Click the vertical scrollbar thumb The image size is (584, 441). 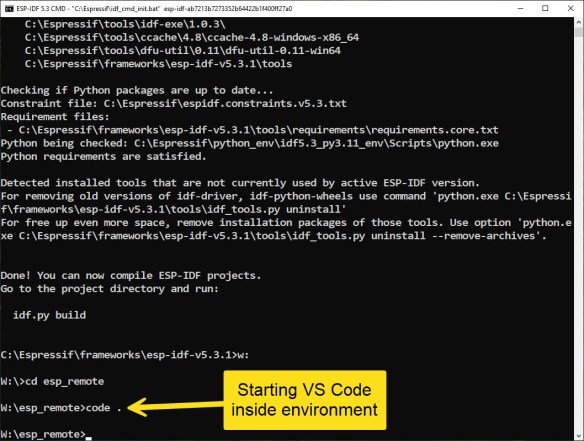pos(578,32)
